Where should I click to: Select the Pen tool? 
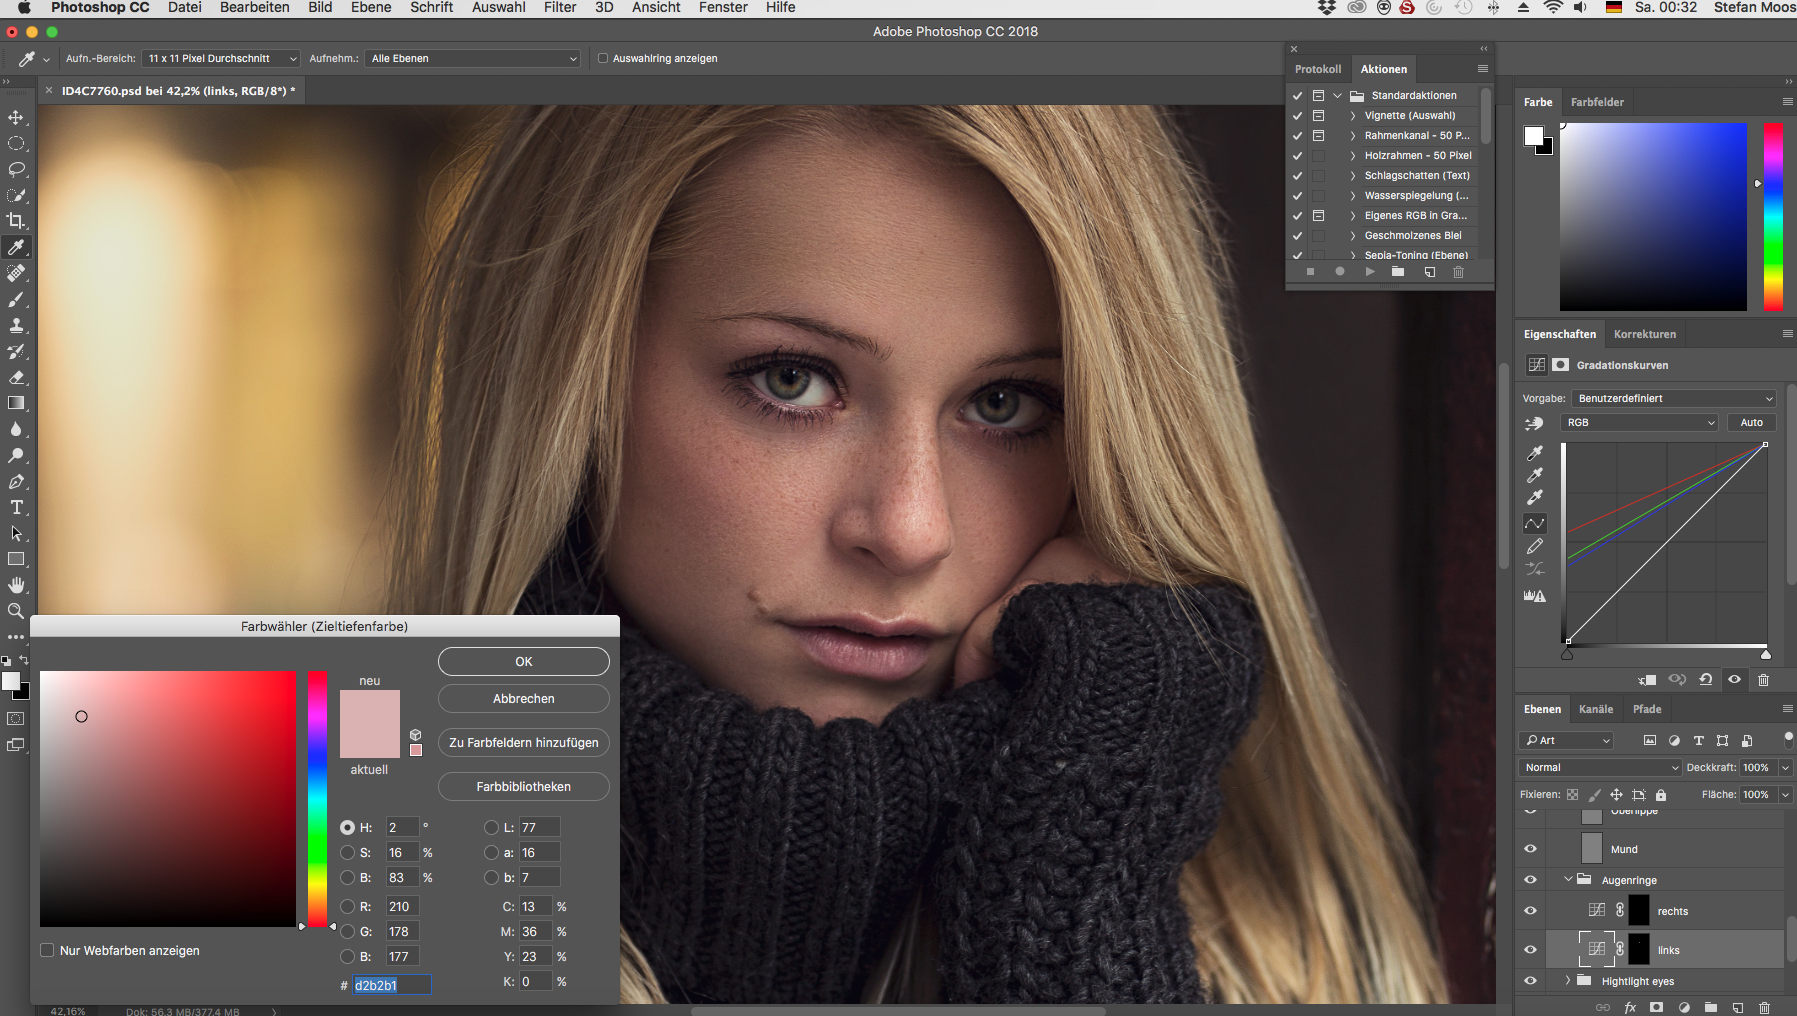[x=16, y=481]
